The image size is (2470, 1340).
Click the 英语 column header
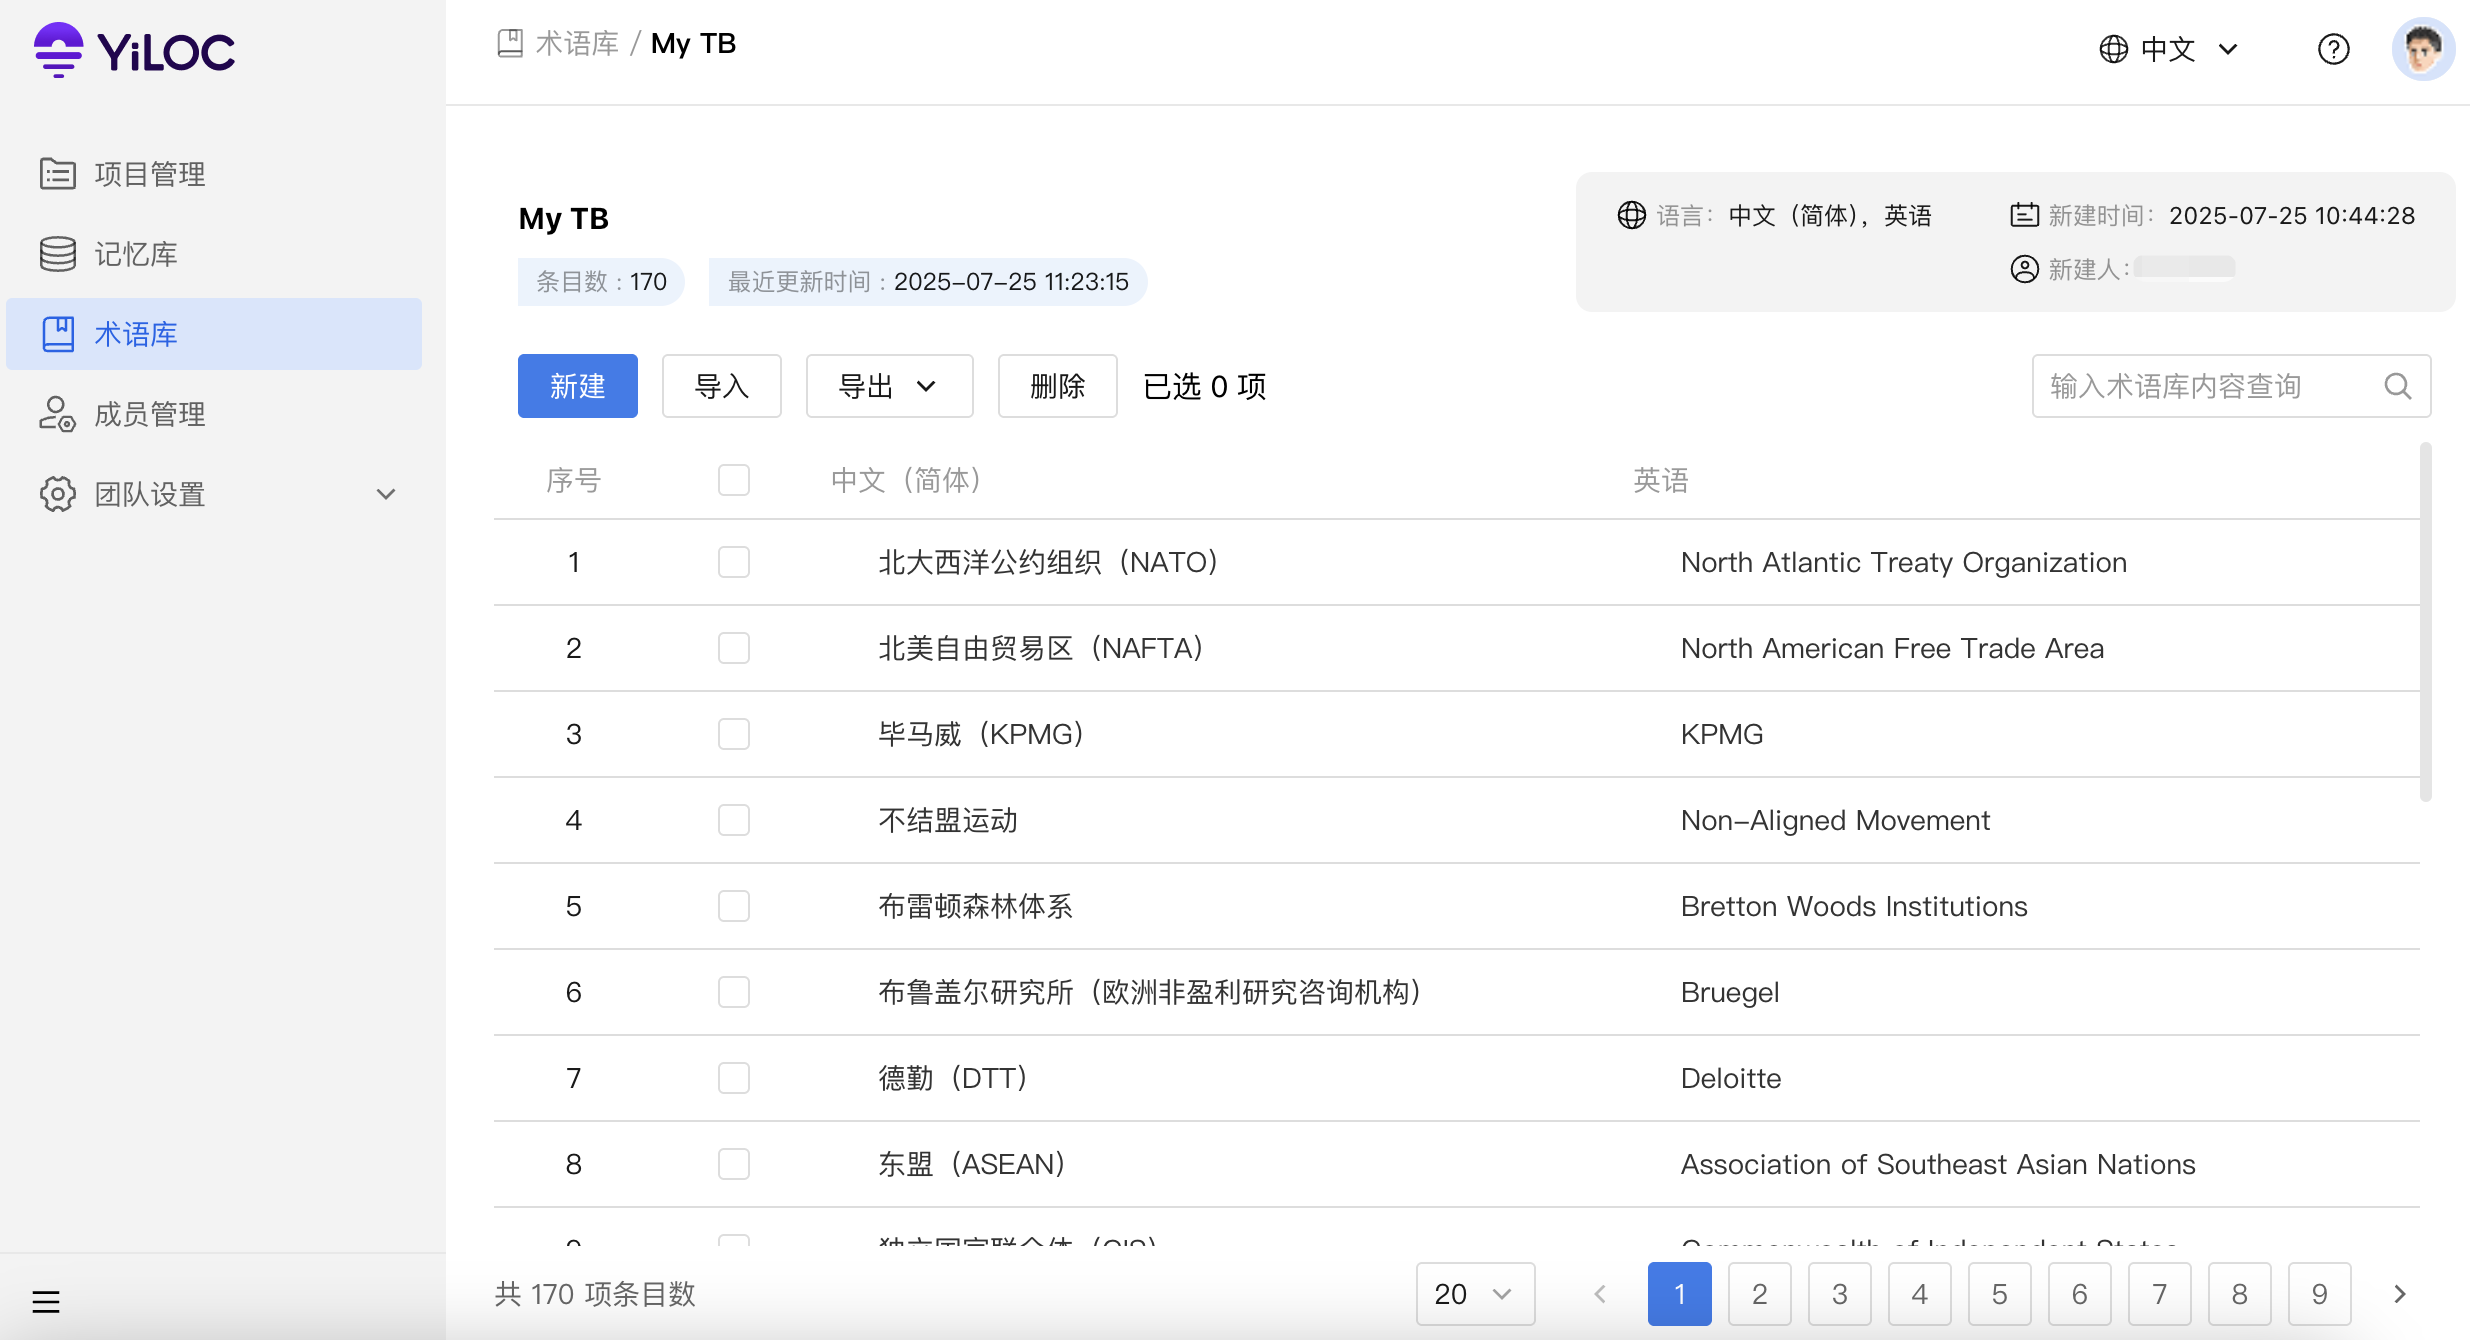pos(1661,480)
